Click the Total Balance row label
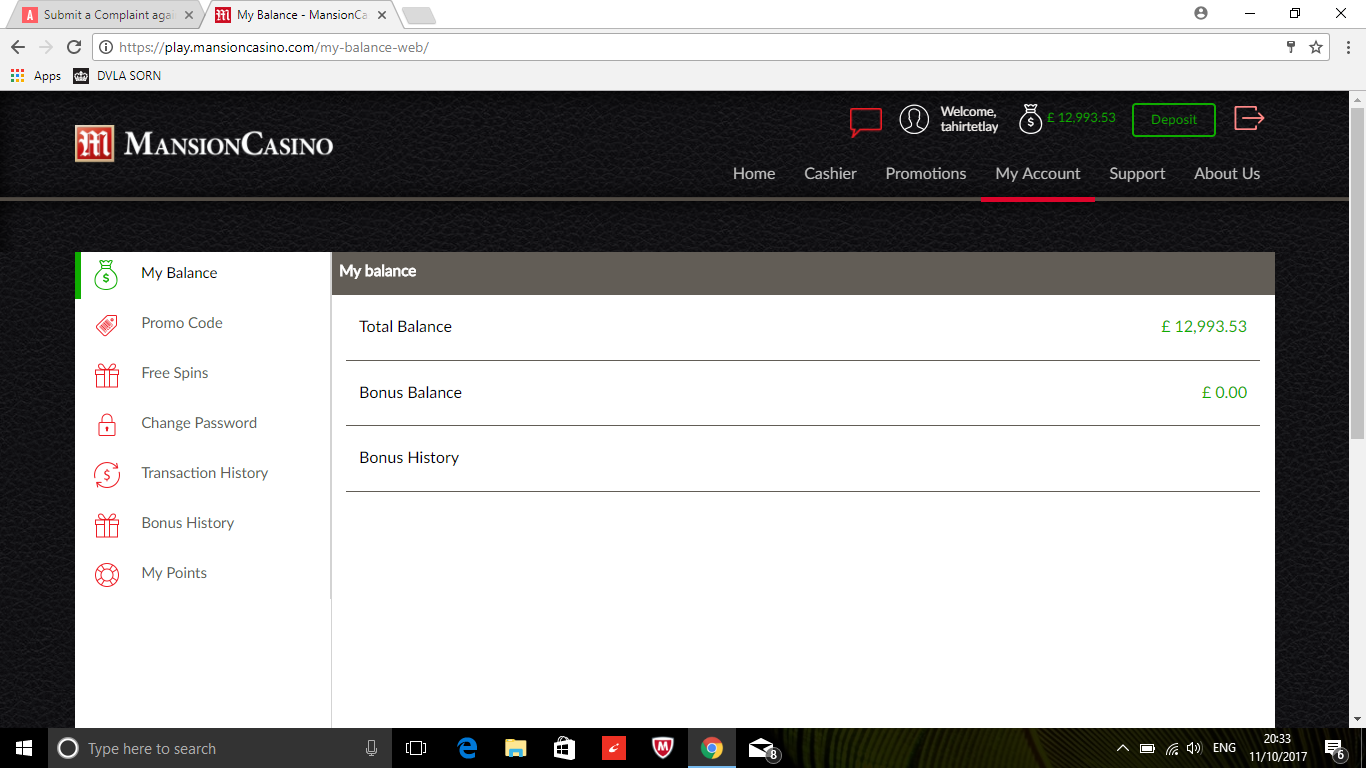This screenshot has height=768, width=1366. (405, 327)
